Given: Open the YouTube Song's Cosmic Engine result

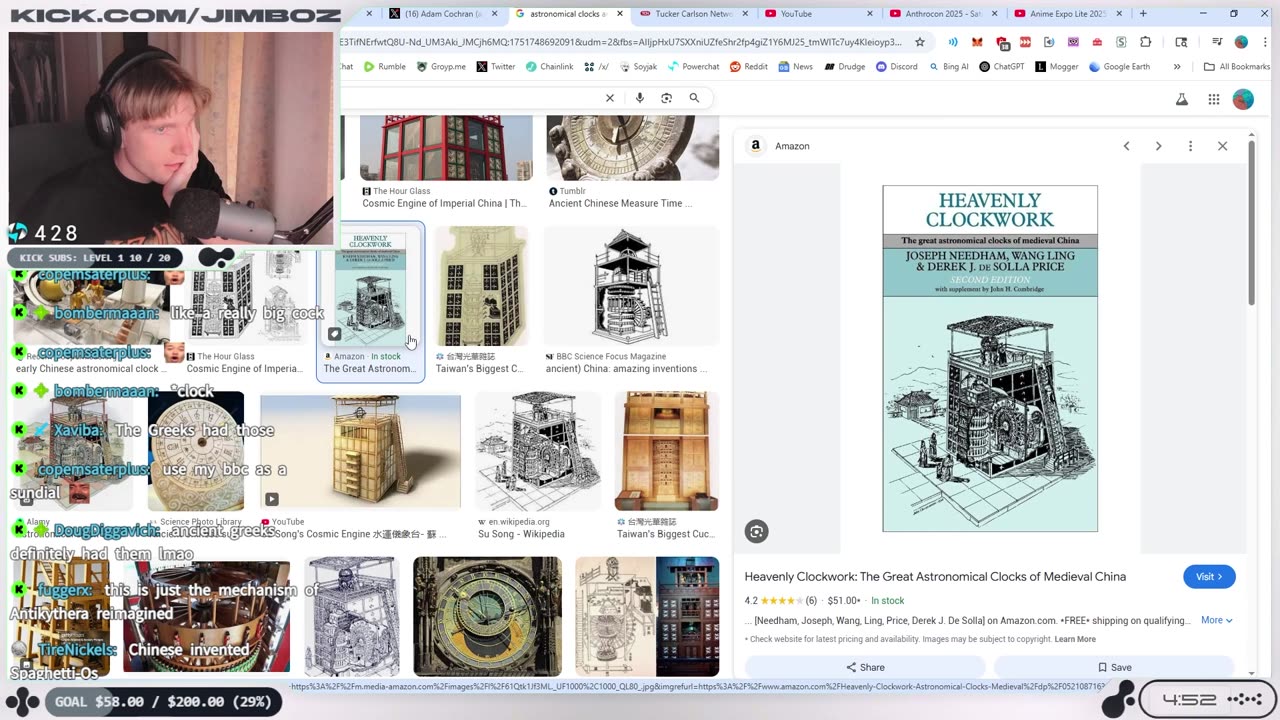Looking at the screenshot, I should click(x=360, y=452).
